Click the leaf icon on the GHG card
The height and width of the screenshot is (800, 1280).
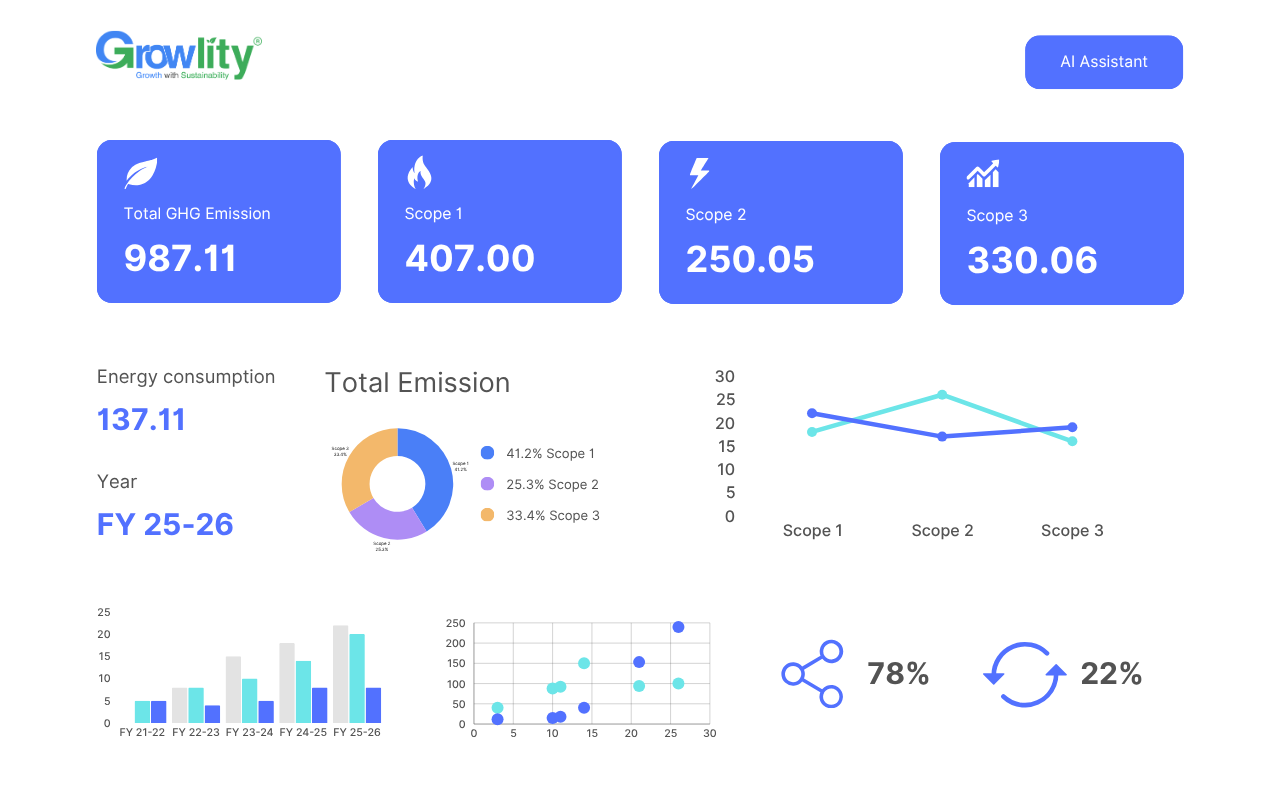(141, 173)
